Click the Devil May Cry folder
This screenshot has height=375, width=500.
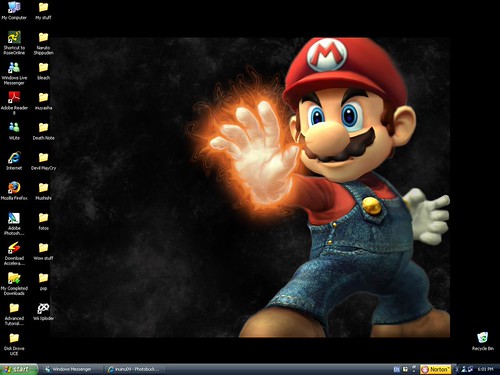coord(43,161)
